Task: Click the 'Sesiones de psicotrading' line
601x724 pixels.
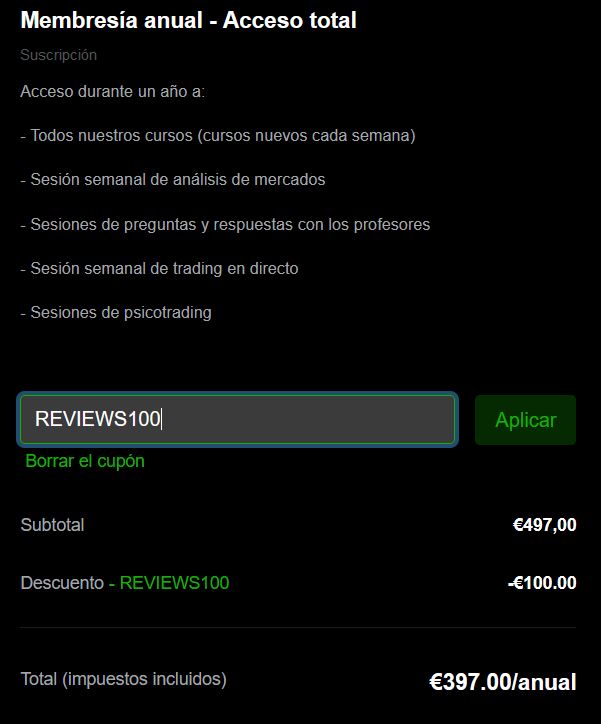Action: pos(116,312)
